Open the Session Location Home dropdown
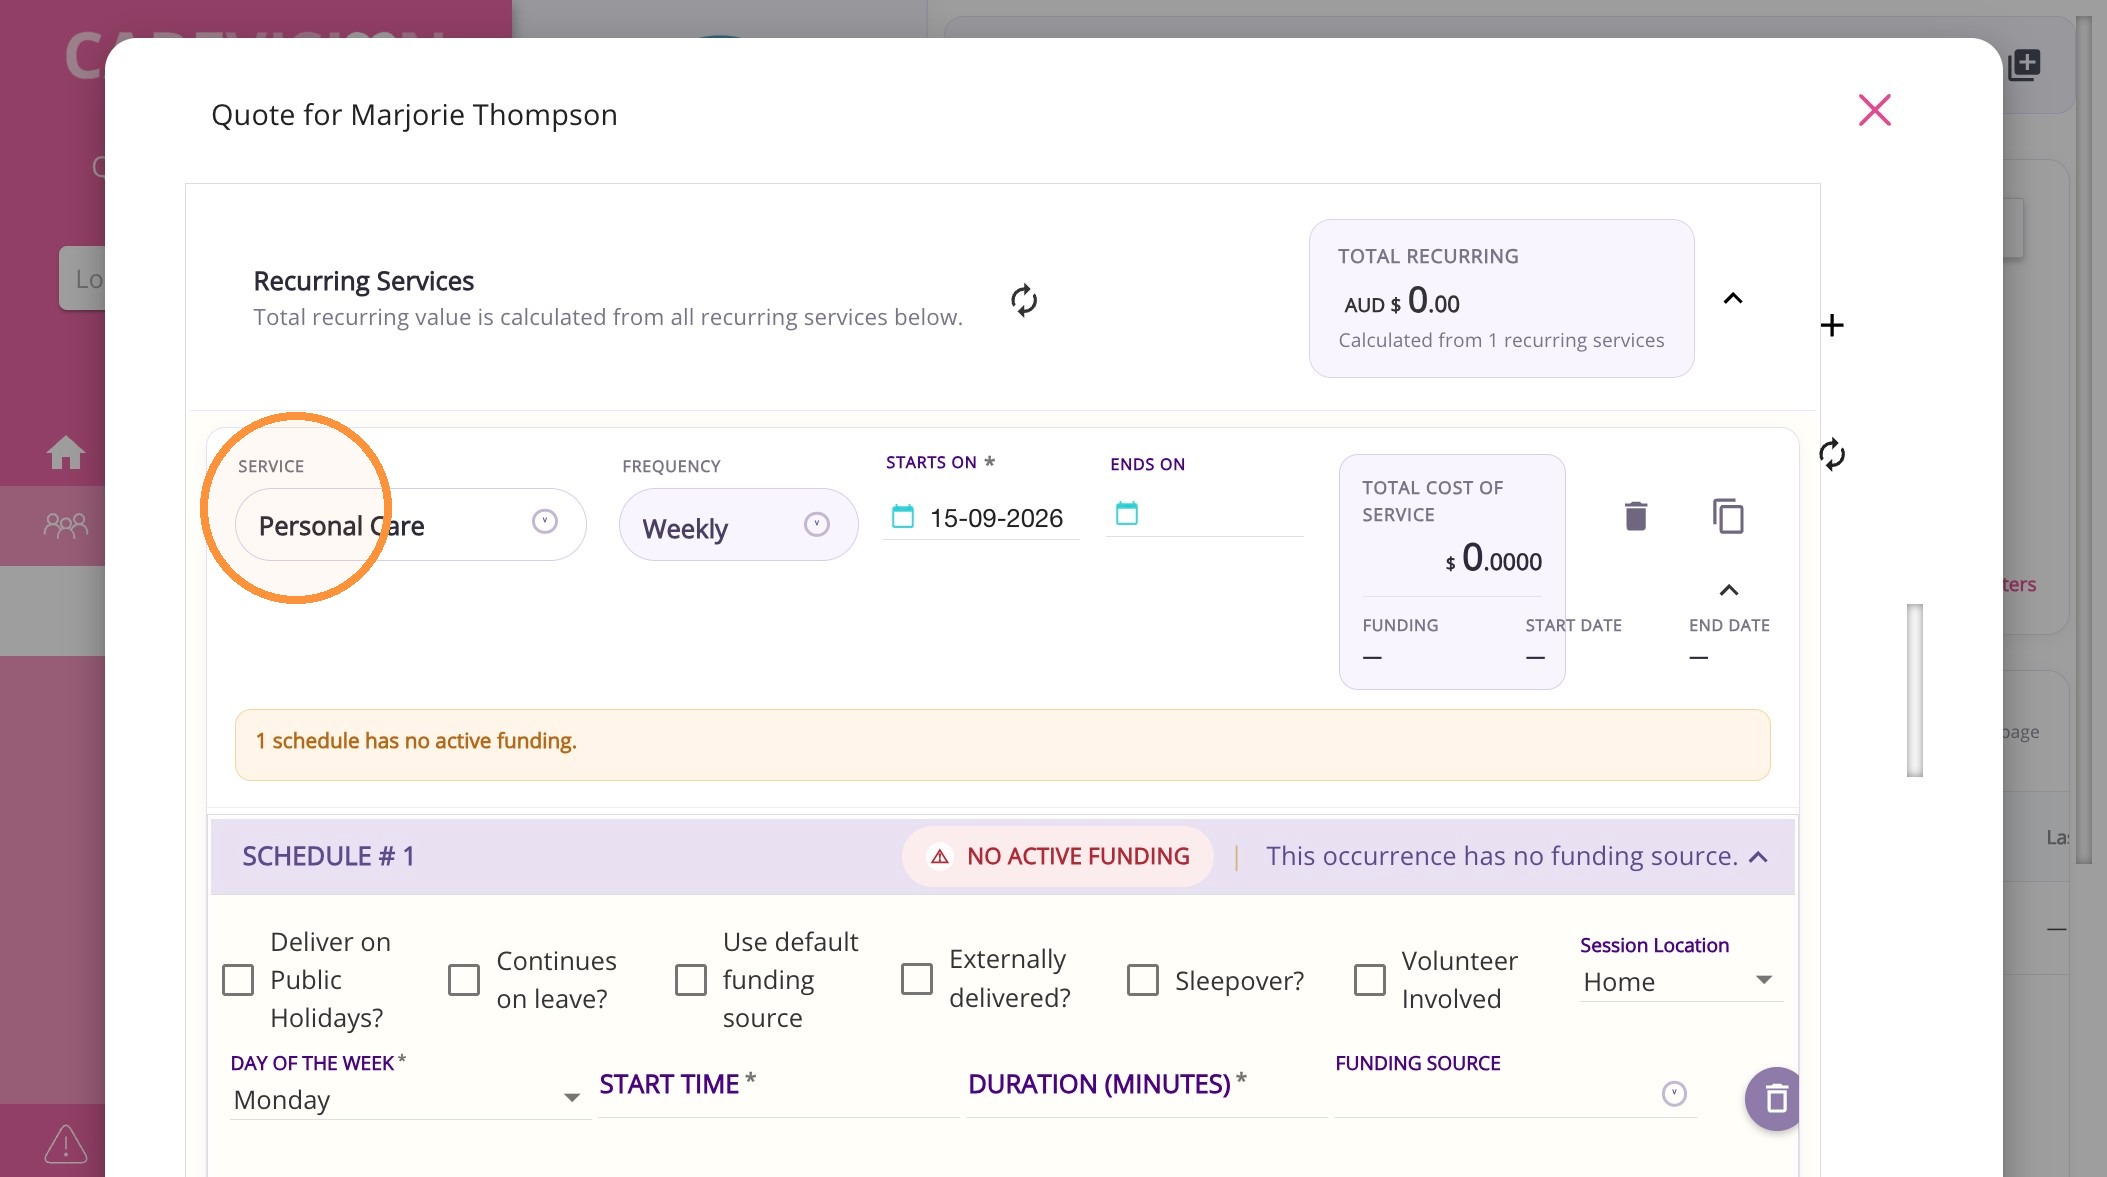Screen dimensions: 2107x1177 point(1680,981)
